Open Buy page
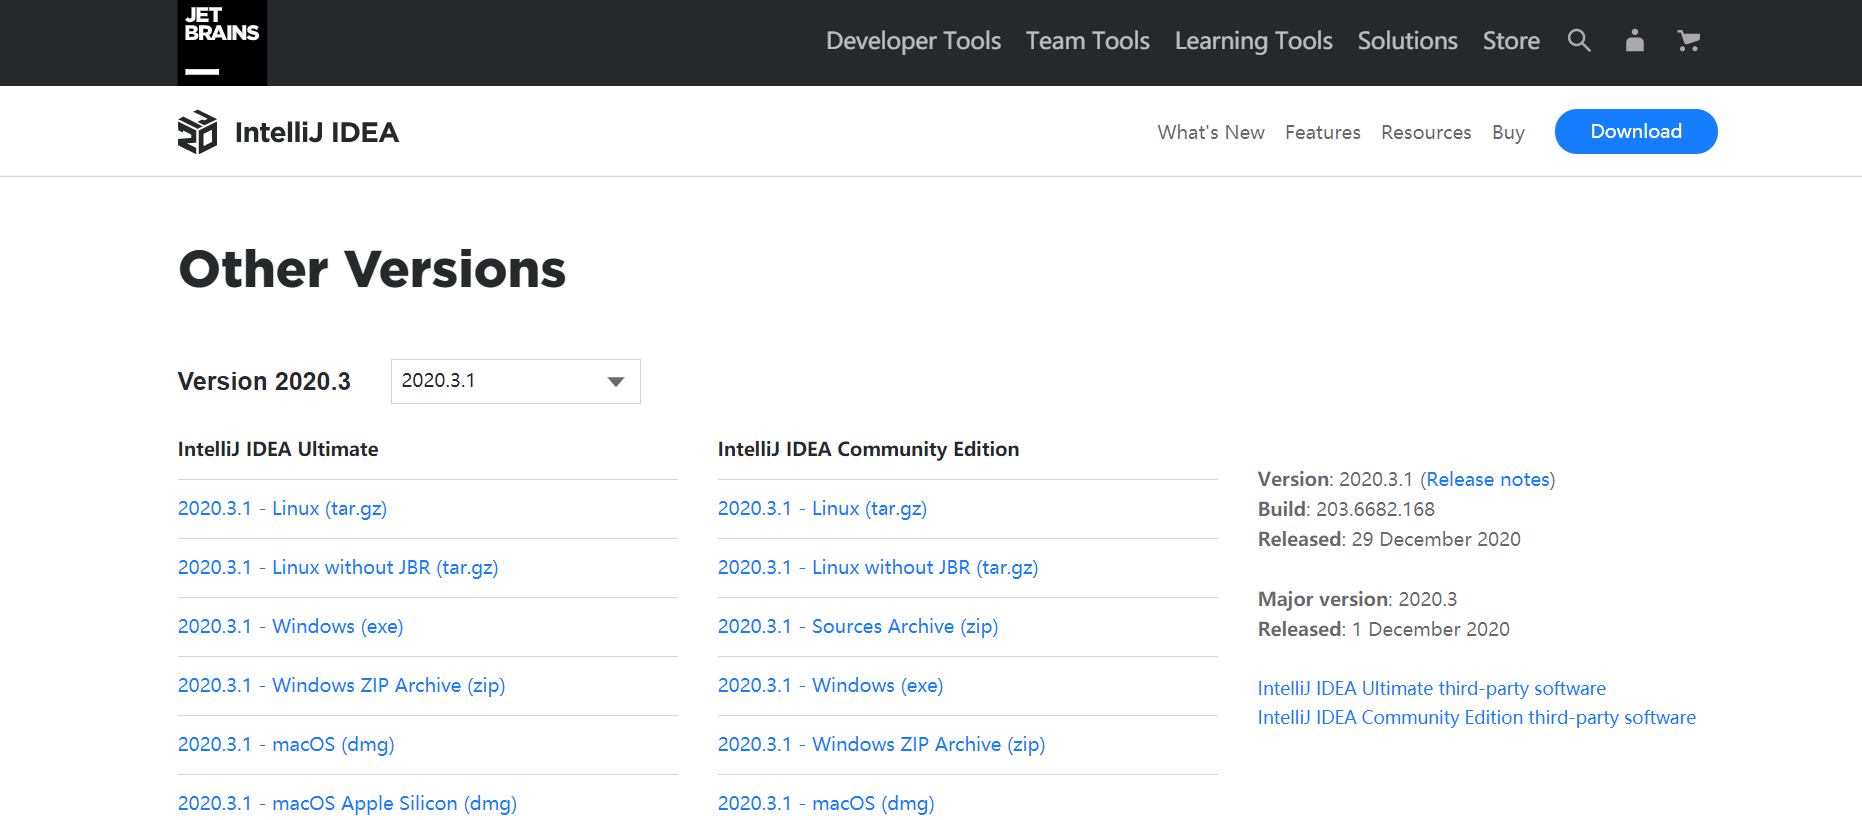The height and width of the screenshot is (820, 1862). [1508, 132]
